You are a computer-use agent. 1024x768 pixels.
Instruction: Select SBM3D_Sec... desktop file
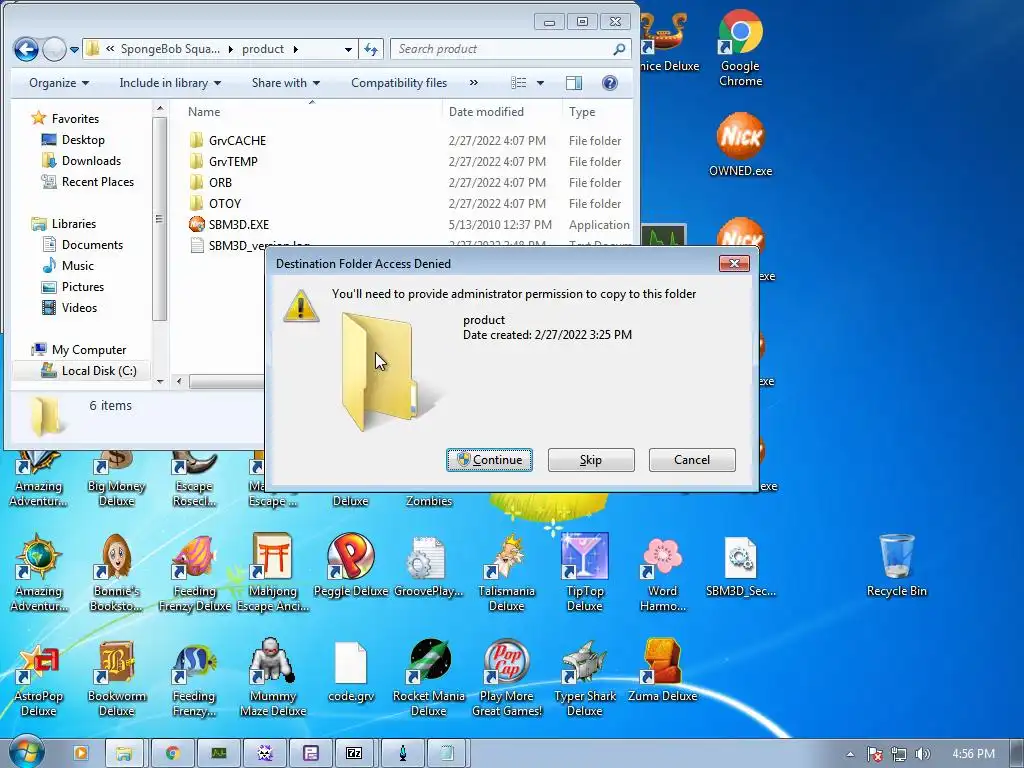click(x=741, y=566)
